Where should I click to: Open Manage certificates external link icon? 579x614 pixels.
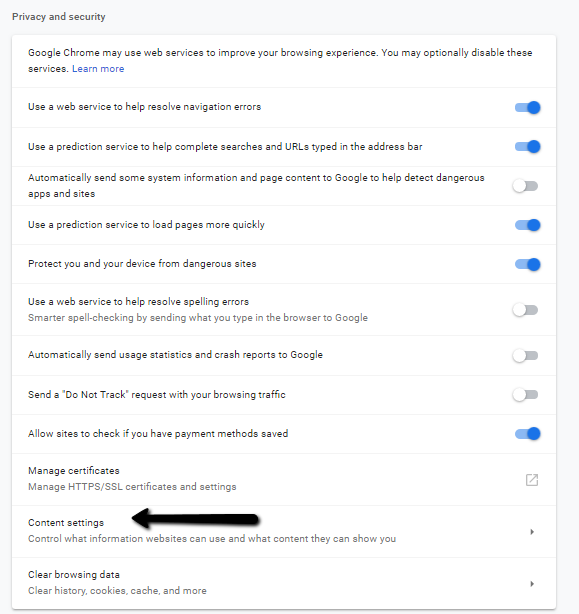pos(532,480)
